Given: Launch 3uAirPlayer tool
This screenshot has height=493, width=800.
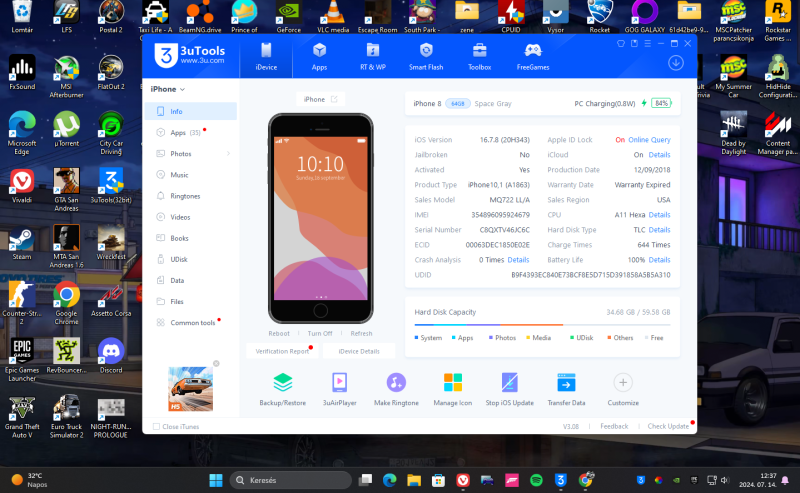Looking at the screenshot, I should click(x=339, y=389).
